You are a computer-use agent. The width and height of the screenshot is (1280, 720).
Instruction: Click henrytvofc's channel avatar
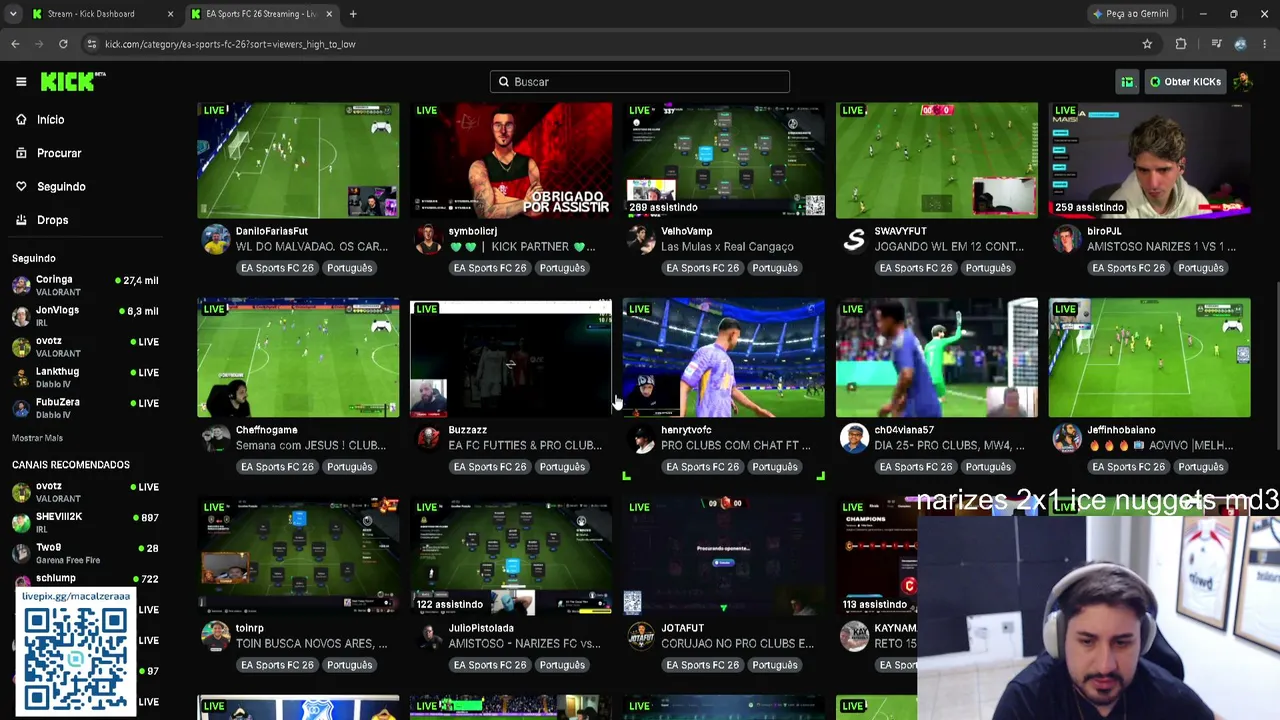[x=641, y=439]
